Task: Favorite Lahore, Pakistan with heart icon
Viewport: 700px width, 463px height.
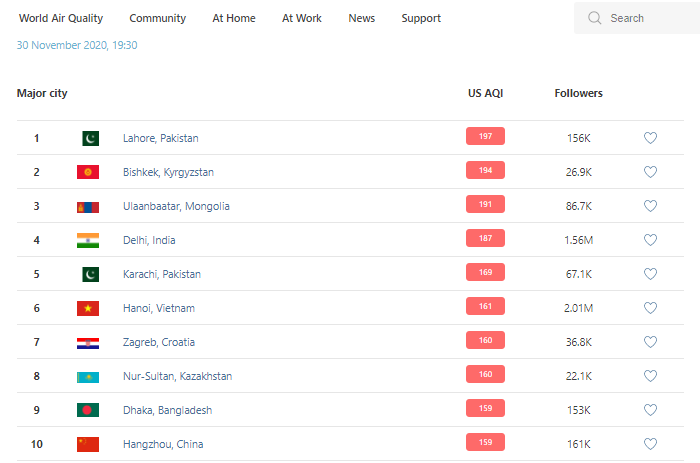Action: click(650, 138)
